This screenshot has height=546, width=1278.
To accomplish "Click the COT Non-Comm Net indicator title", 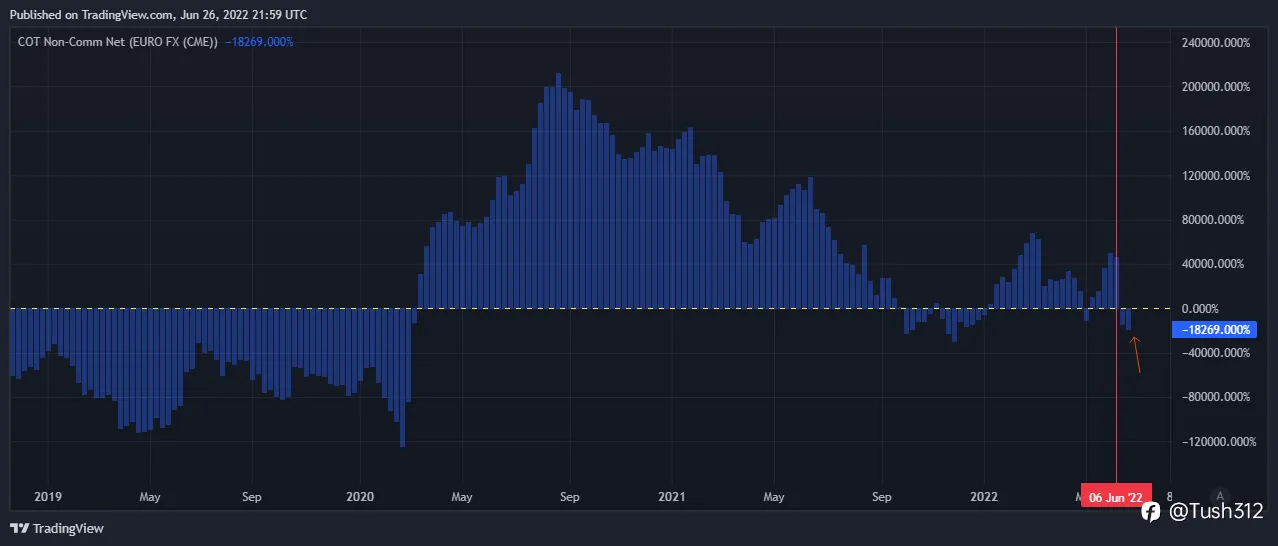I will pyautogui.click(x=118, y=42).
